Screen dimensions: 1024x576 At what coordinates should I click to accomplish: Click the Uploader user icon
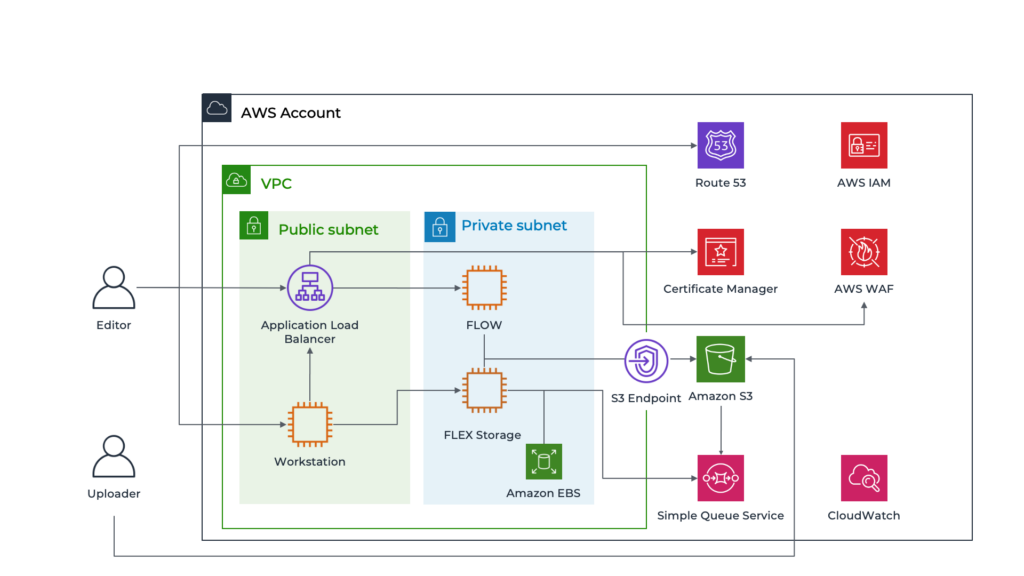point(114,456)
